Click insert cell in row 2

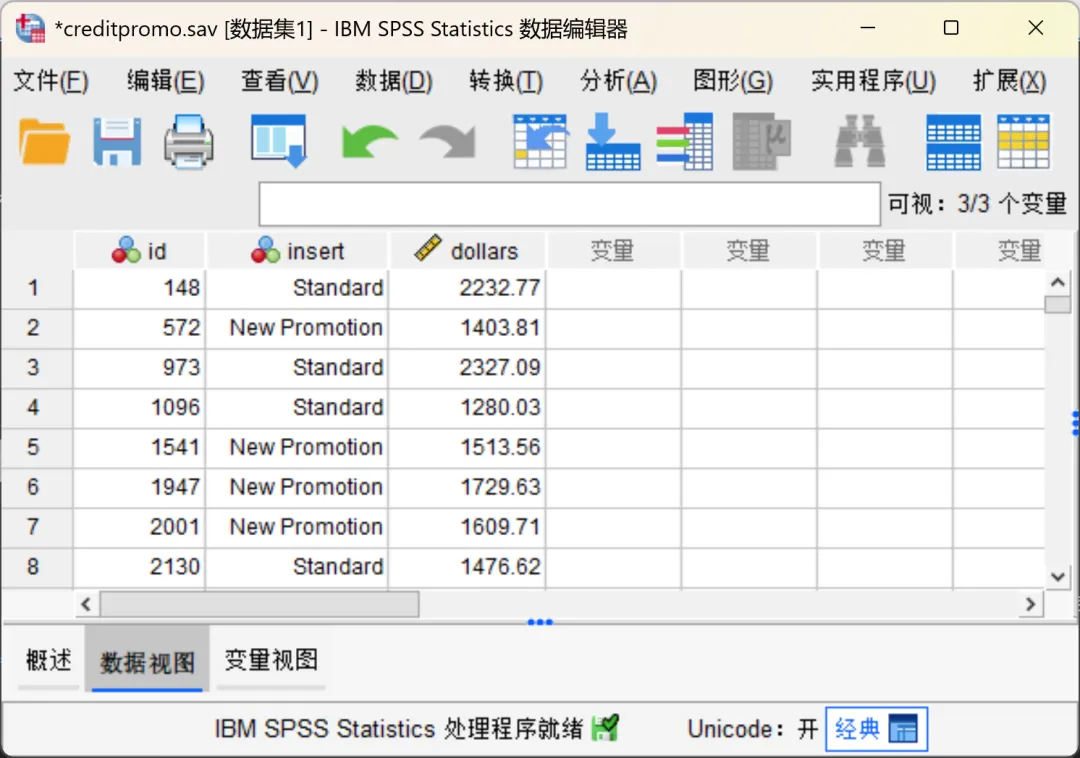tap(297, 328)
